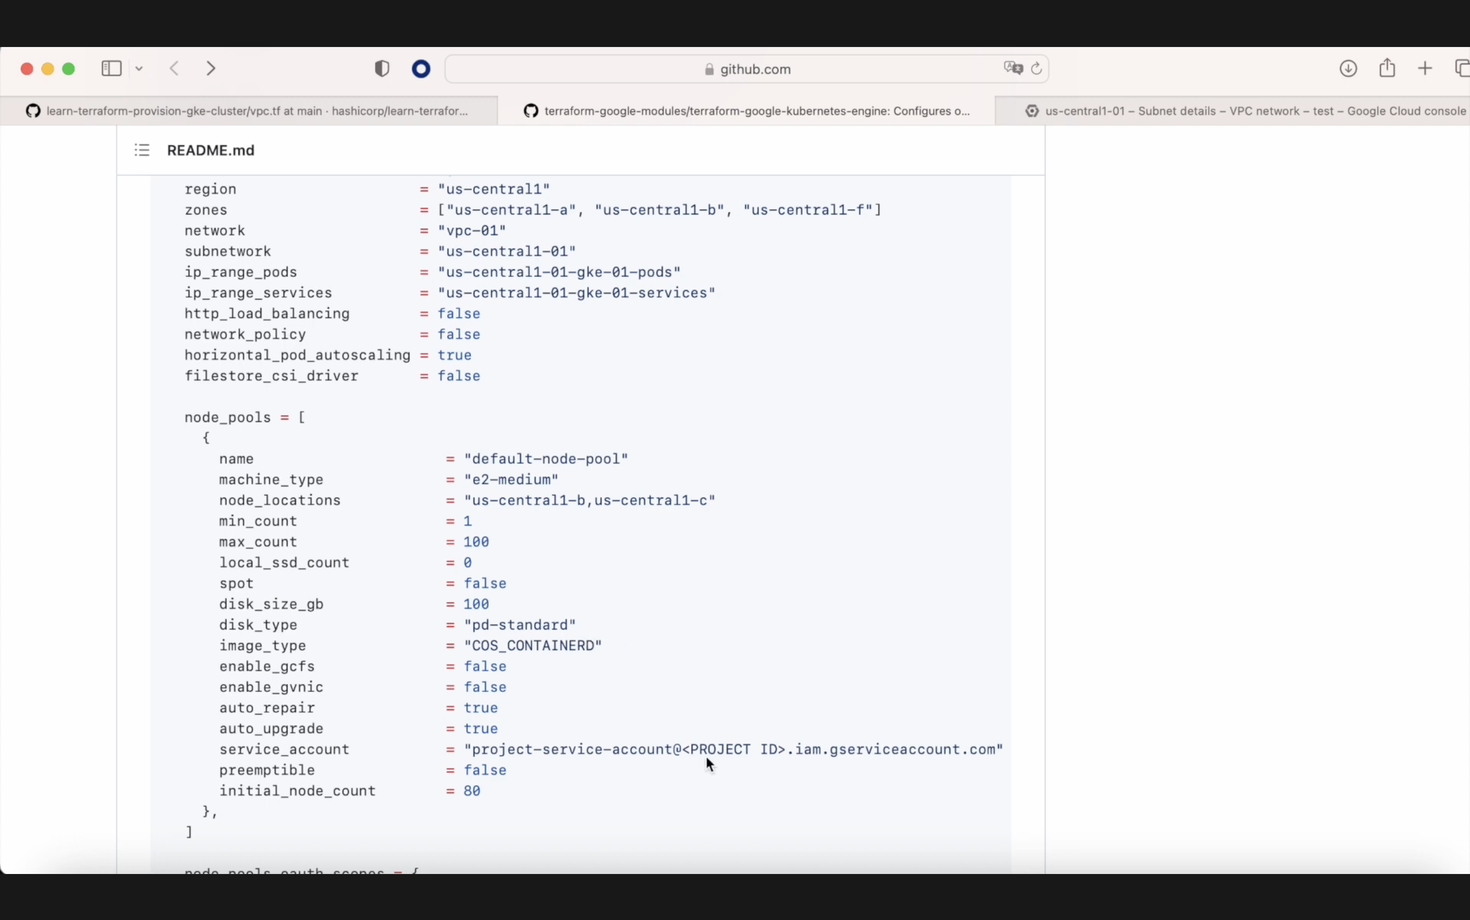Click the network_policy key

coord(245,335)
